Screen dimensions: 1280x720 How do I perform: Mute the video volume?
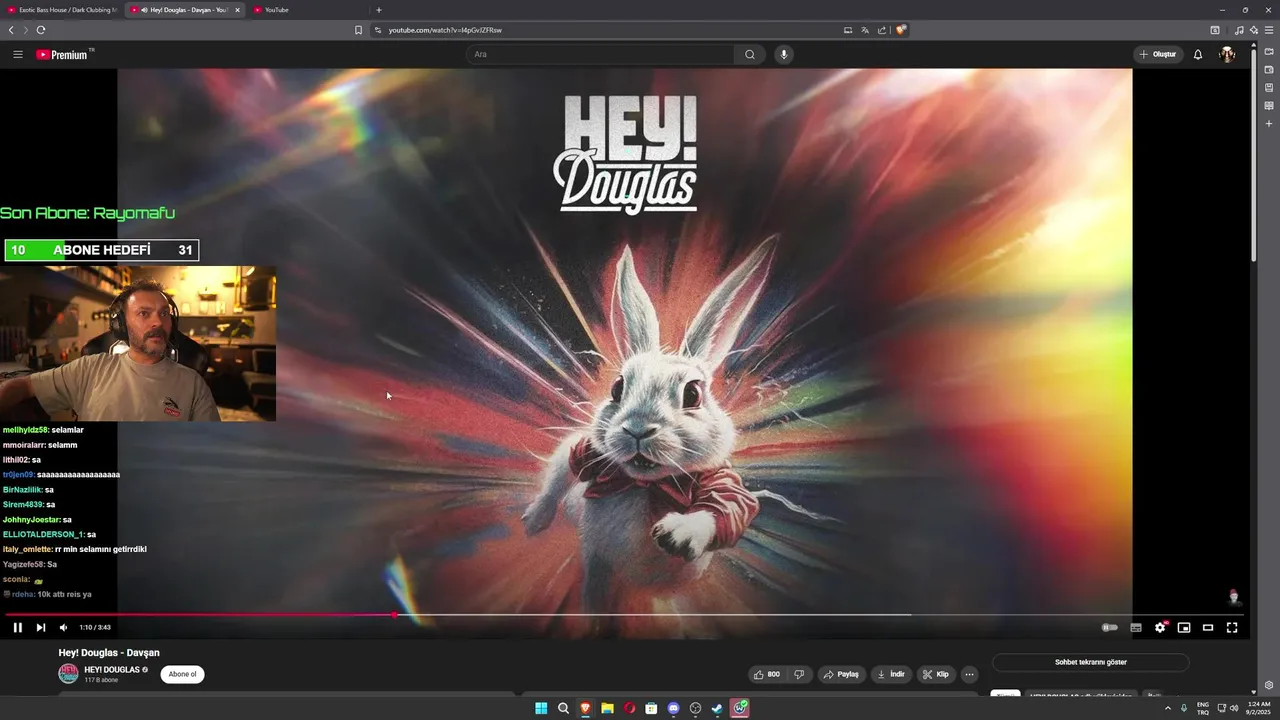click(63, 628)
